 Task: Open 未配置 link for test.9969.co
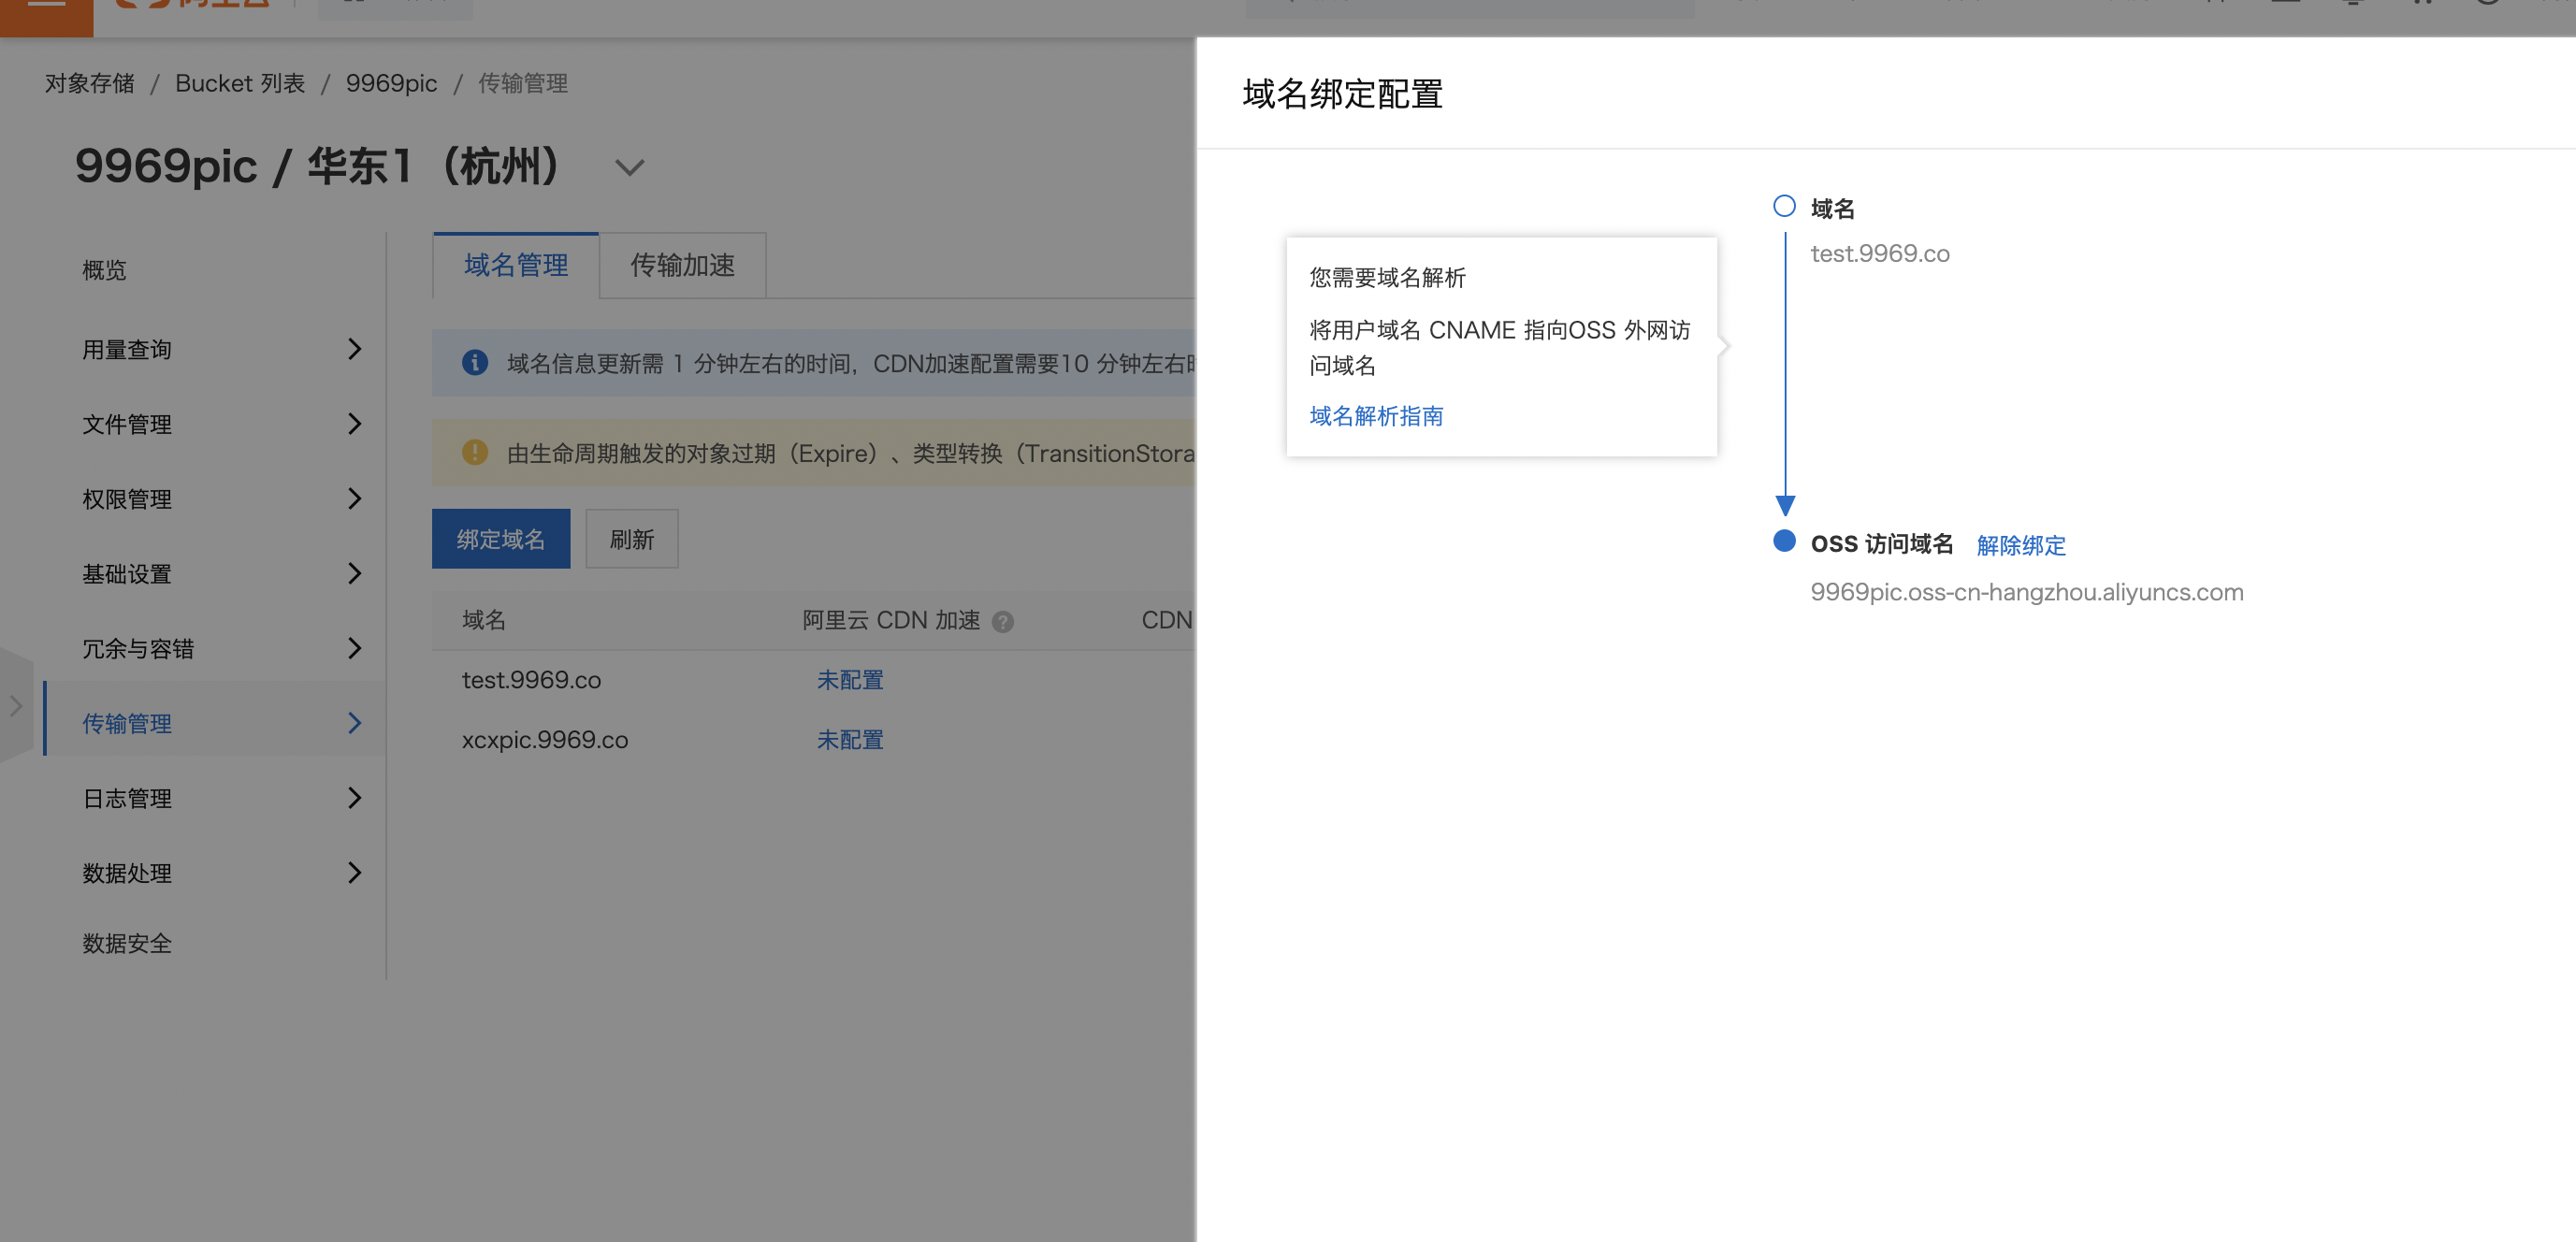tap(850, 680)
